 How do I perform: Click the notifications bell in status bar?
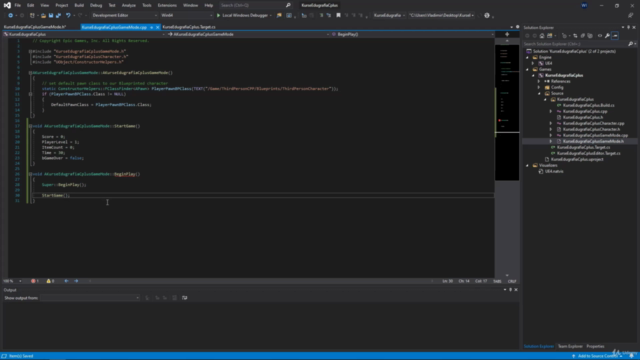tap(631, 356)
